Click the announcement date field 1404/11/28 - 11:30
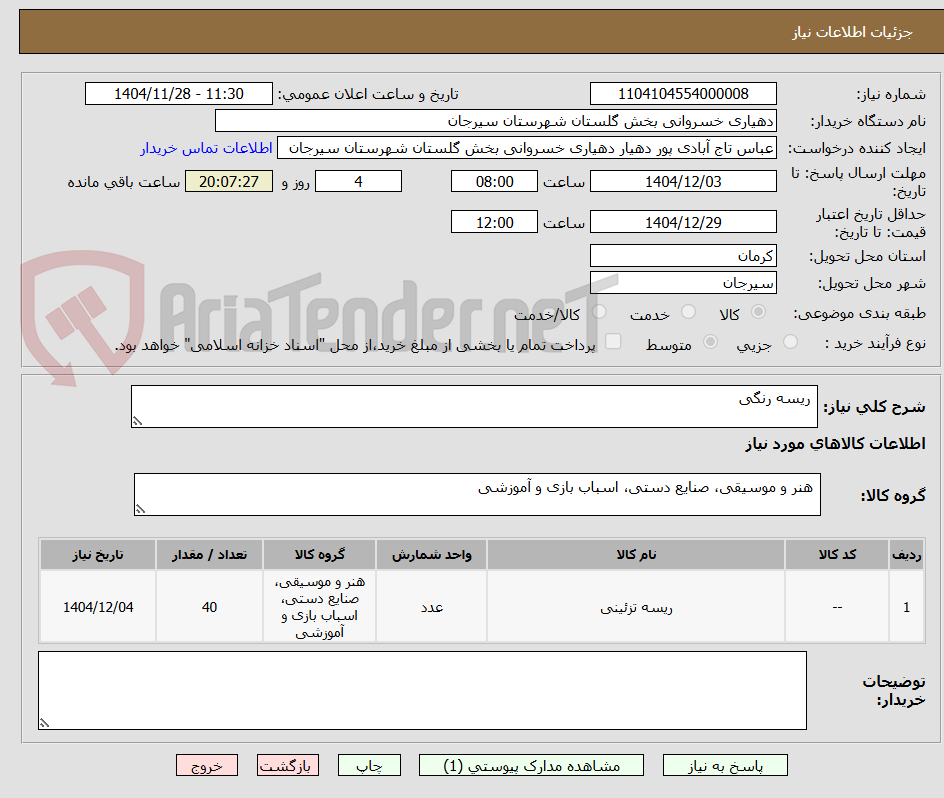The width and height of the screenshot is (944, 798). pyautogui.click(x=179, y=94)
